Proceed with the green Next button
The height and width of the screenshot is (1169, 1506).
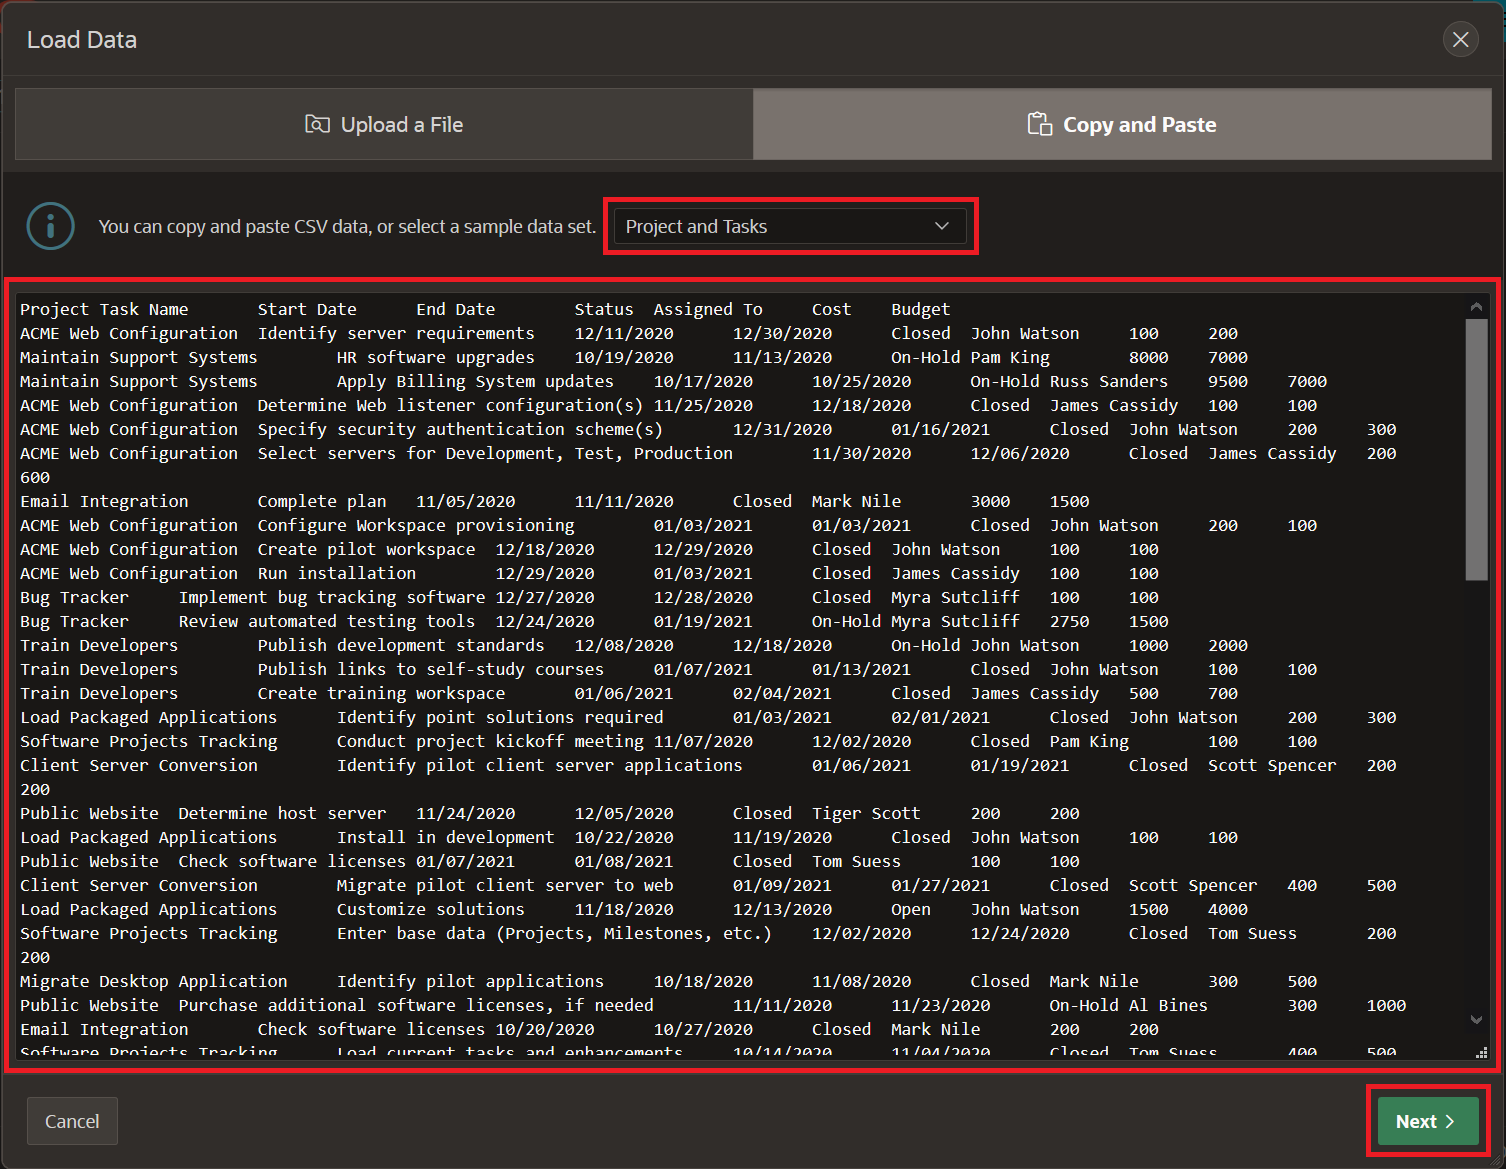point(1428,1121)
